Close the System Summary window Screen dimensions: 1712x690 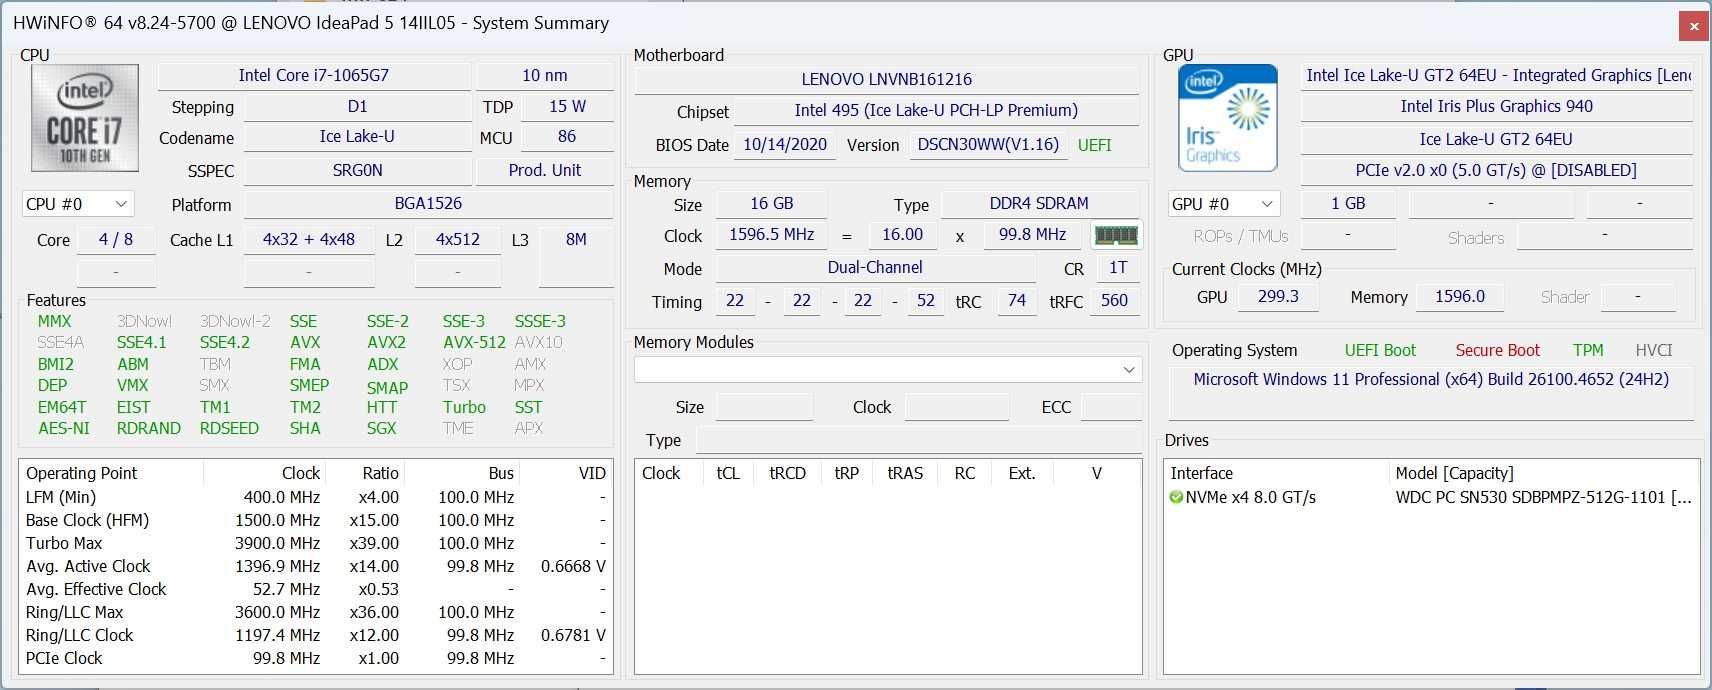coord(1693,26)
